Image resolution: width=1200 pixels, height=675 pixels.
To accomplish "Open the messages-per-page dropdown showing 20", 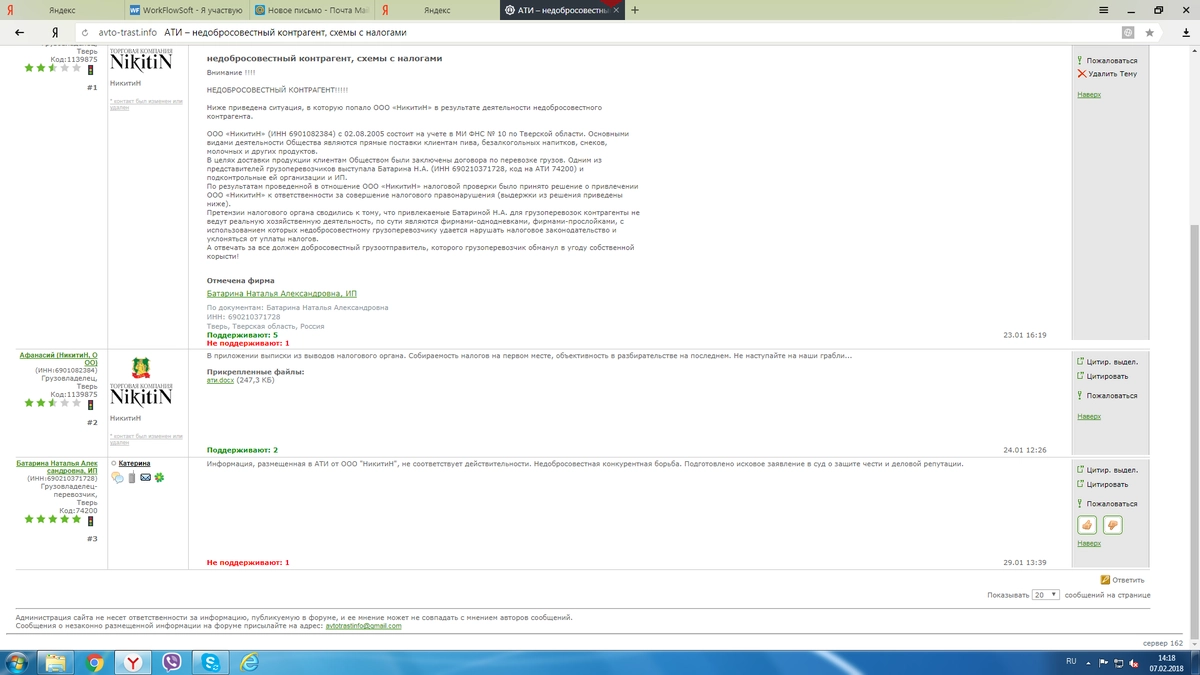I will point(1046,594).
